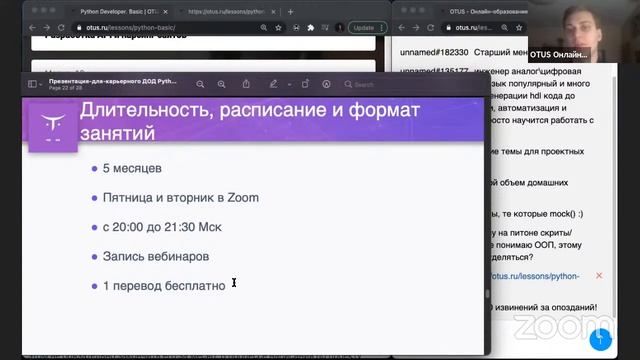
Task: Bookmark the page with left Chrome's star
Action: (278, 27)
